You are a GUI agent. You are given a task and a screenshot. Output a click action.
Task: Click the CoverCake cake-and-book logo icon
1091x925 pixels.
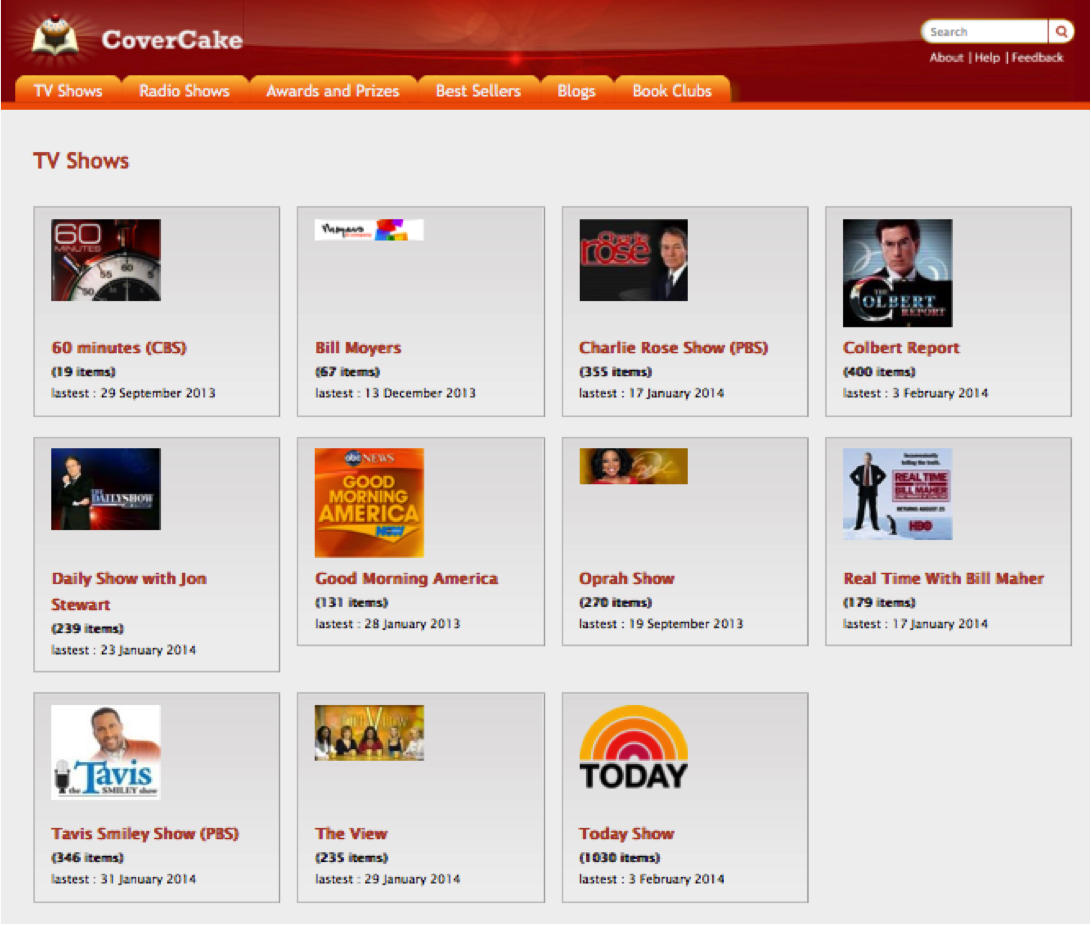55,36
